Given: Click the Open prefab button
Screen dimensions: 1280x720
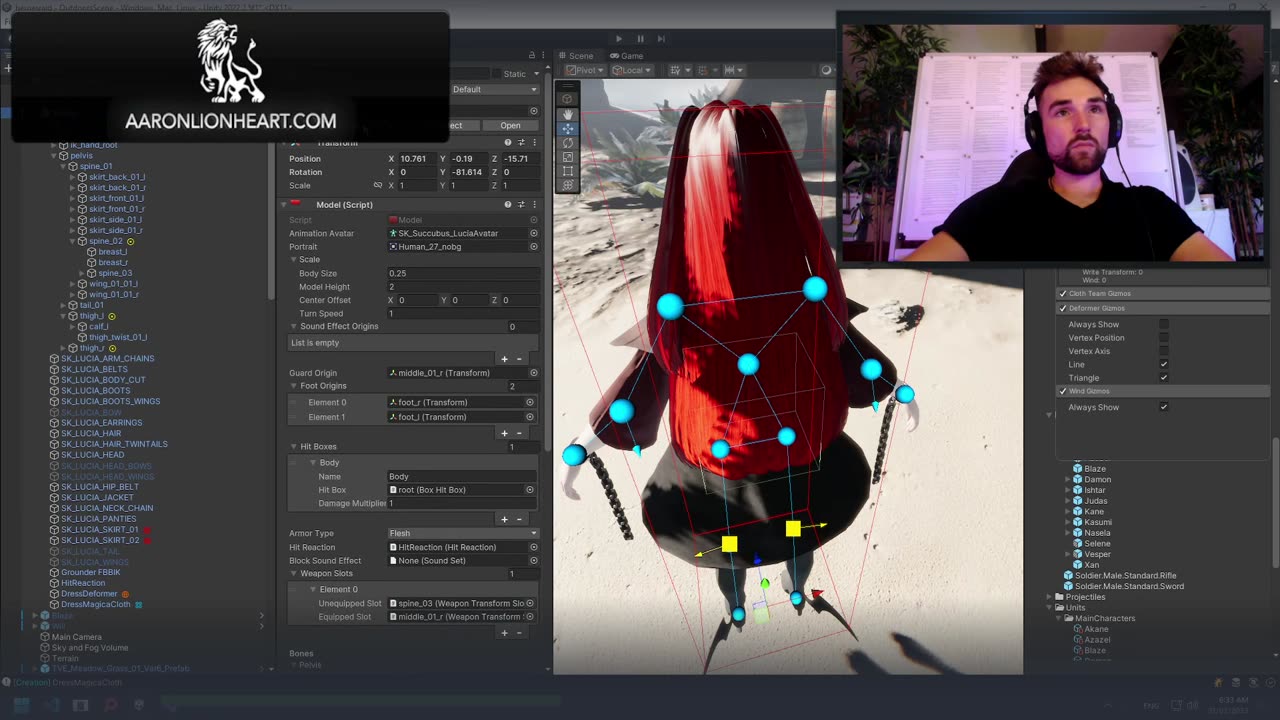Looking at the screenshot, I should [x=510, y=125].
